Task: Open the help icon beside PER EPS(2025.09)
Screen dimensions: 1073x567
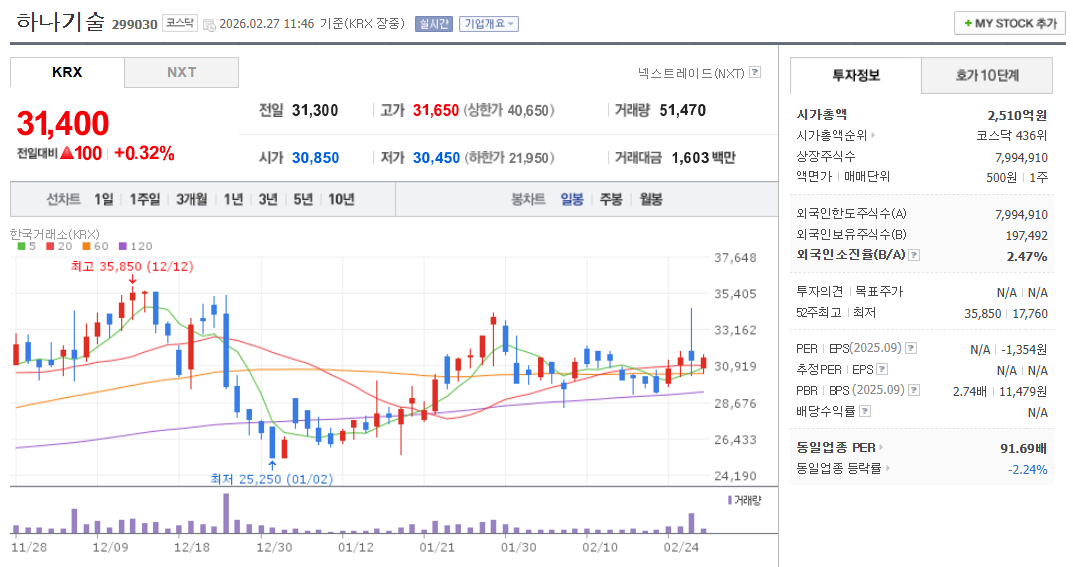Action: (x=911, y=348)
